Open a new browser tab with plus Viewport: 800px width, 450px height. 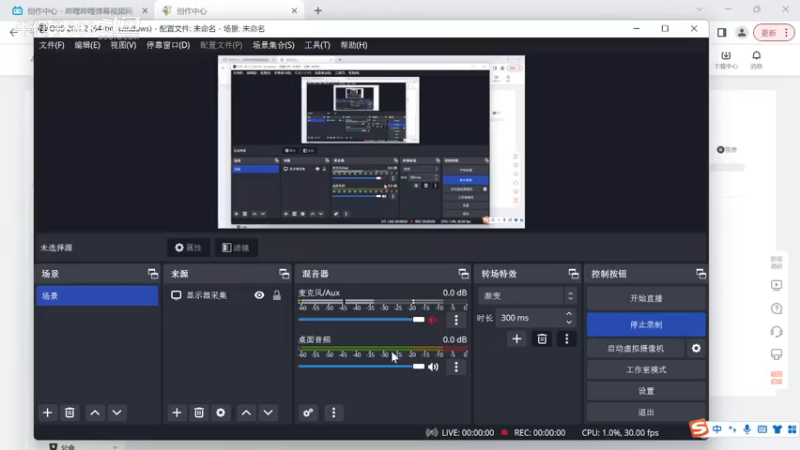(x=318, y=11)
